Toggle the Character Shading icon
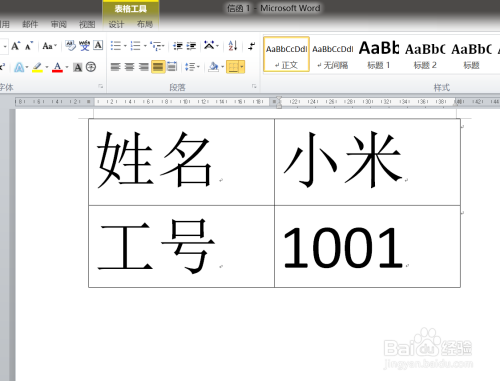500x381 pixels. pos(78,67)
